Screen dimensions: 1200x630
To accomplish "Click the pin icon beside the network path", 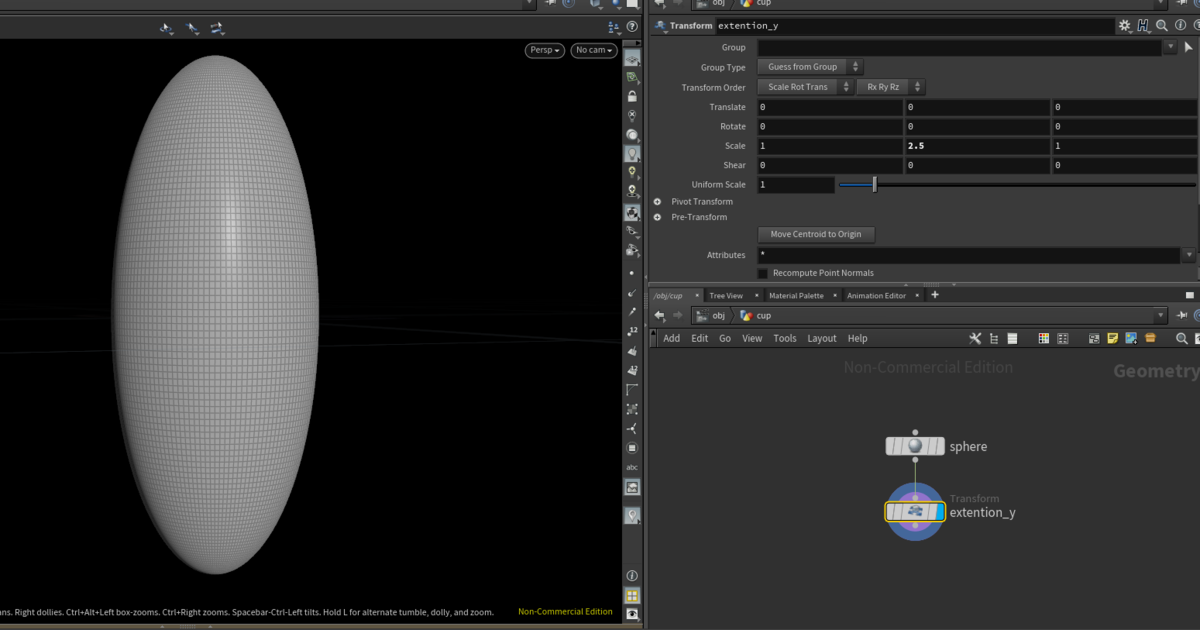I will 1181,316.
